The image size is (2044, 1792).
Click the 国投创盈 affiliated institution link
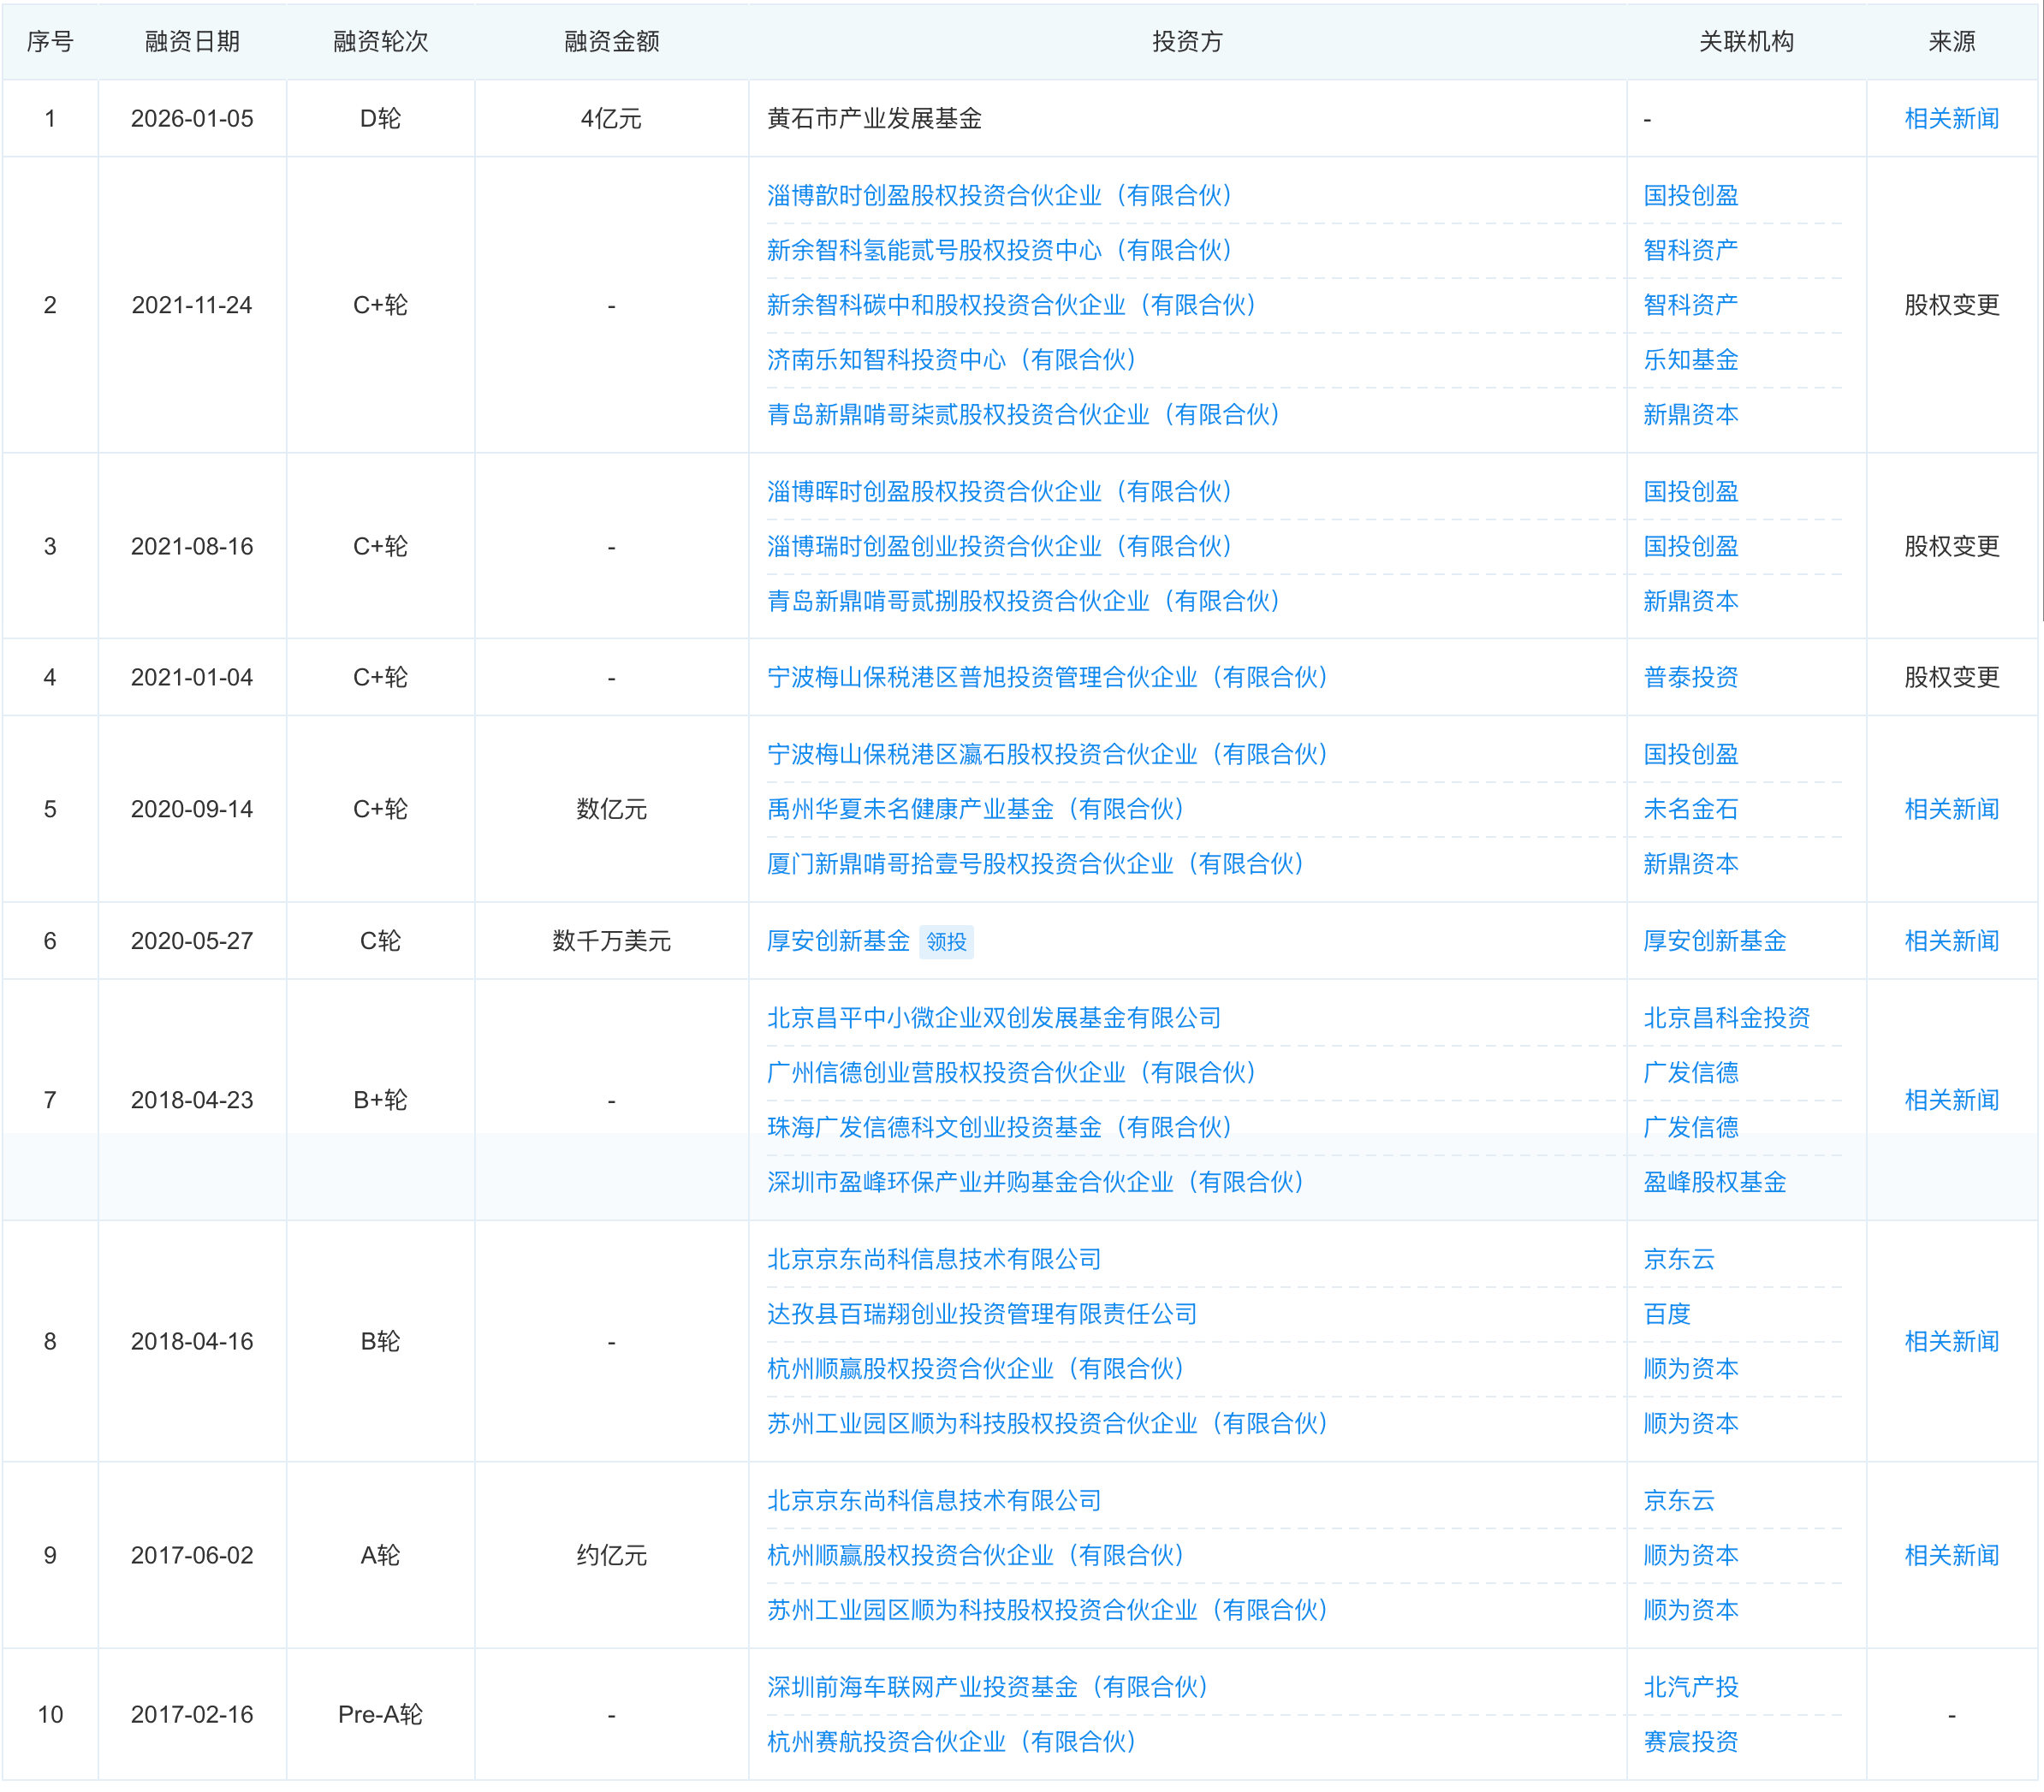[x=1690, y=196]
